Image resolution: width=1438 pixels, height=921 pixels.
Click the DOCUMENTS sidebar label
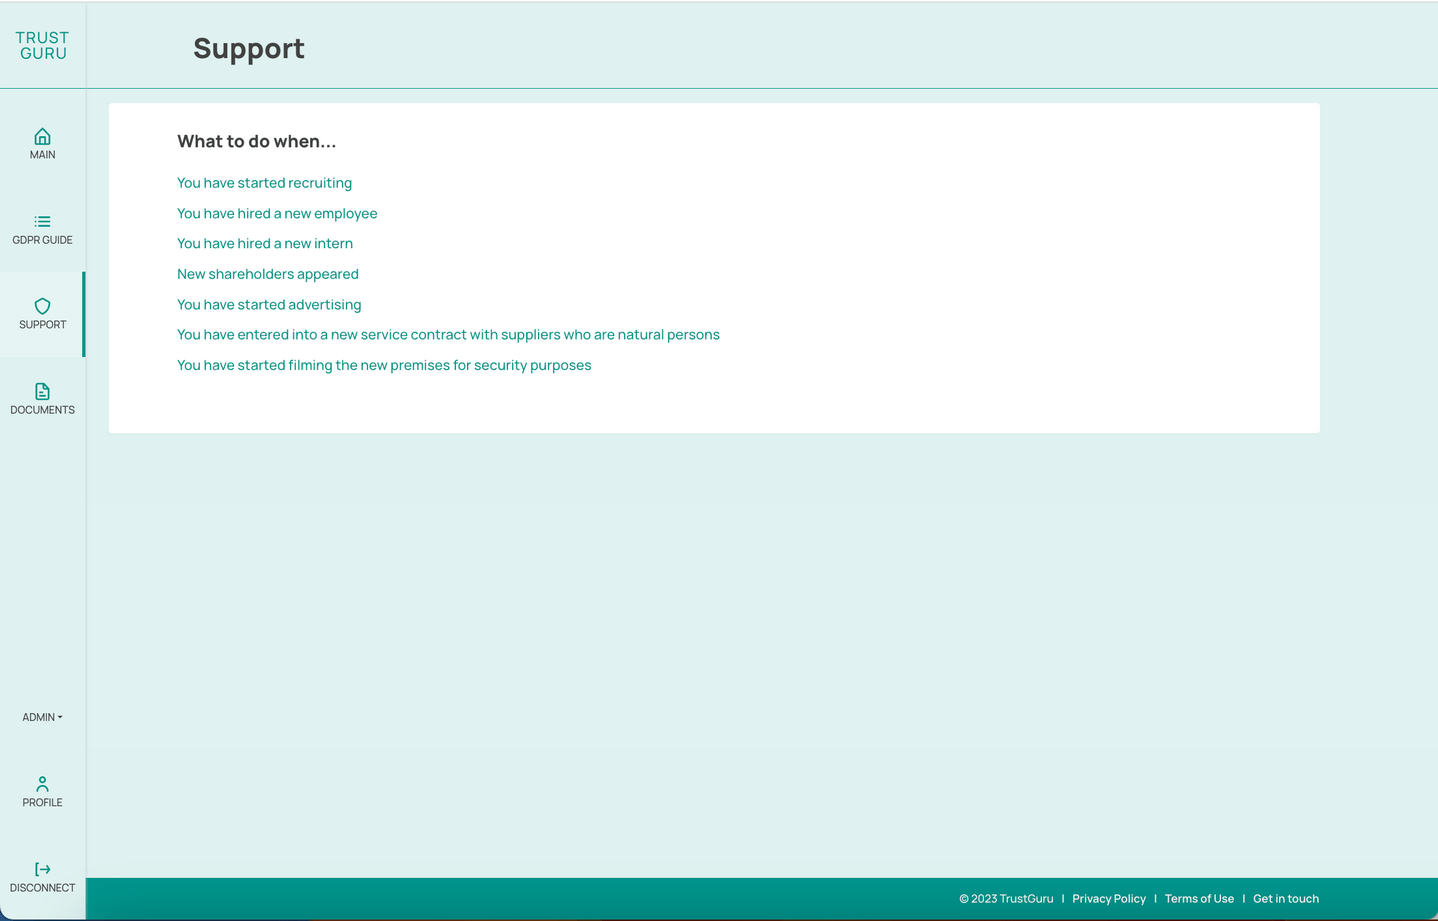tap(42, 410)
